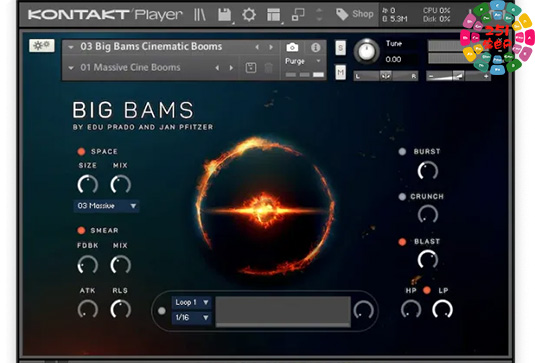Click the minimized view rack icon
Viewport: 535px width, 363px height.
(298, 15)
